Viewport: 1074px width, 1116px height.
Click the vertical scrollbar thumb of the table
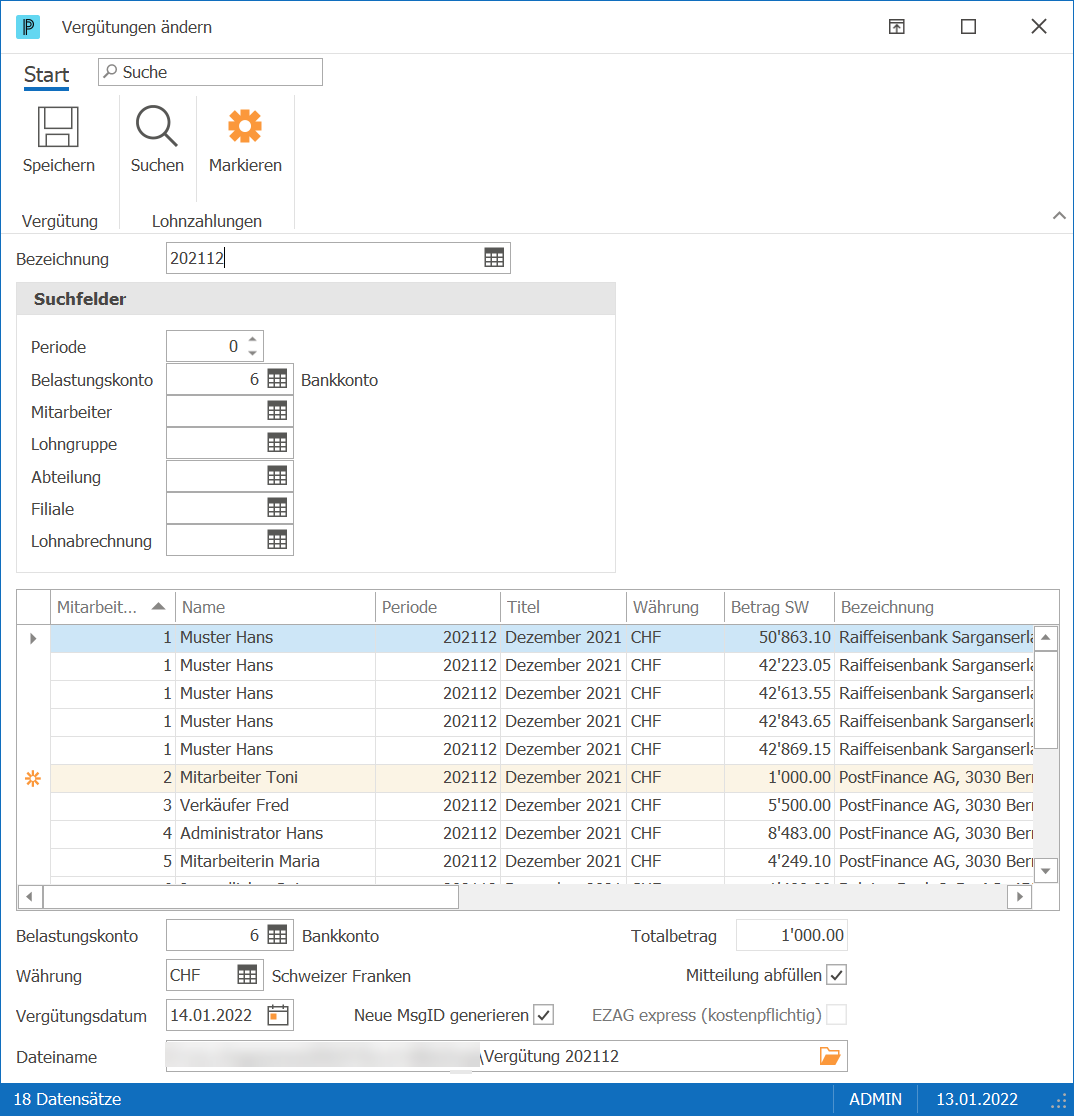(x=1046, y=698)
